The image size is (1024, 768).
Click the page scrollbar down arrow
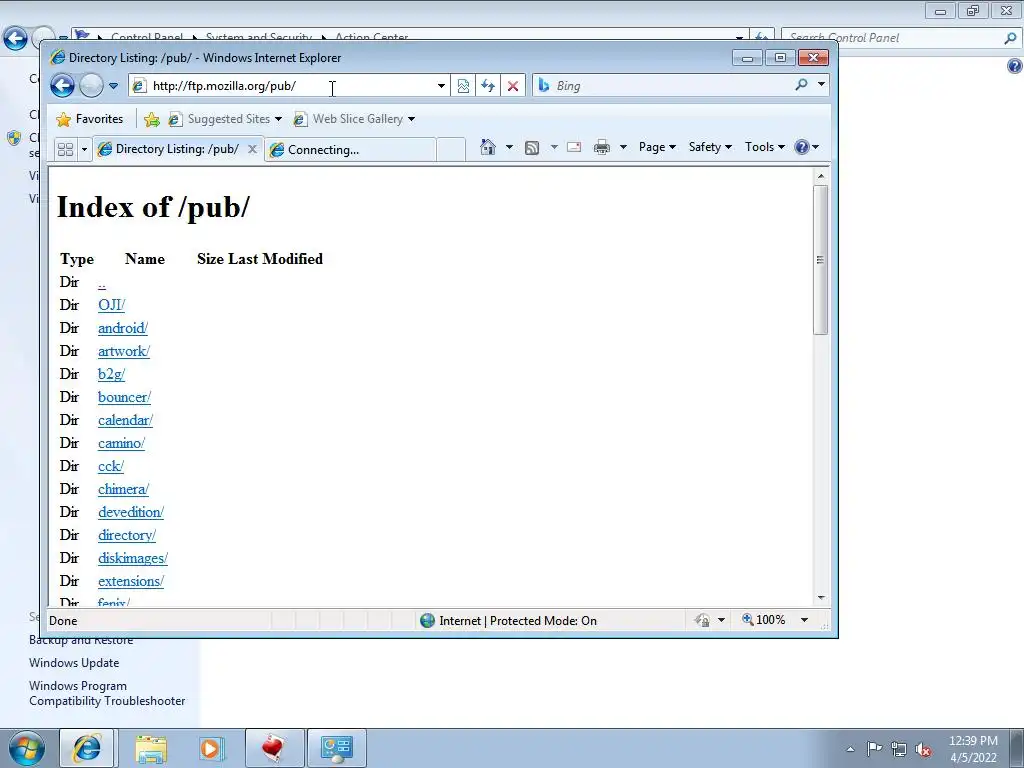821,598
